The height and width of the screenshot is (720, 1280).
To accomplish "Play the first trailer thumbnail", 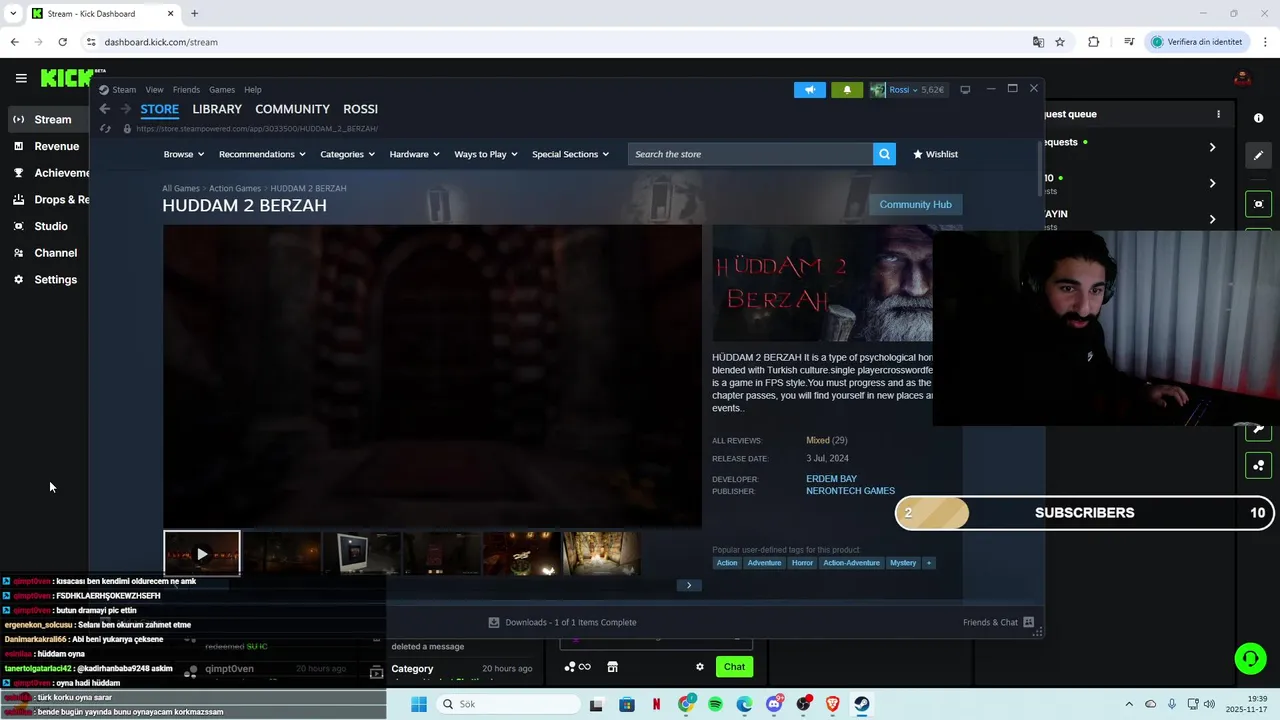I will [x=202, y=553].
